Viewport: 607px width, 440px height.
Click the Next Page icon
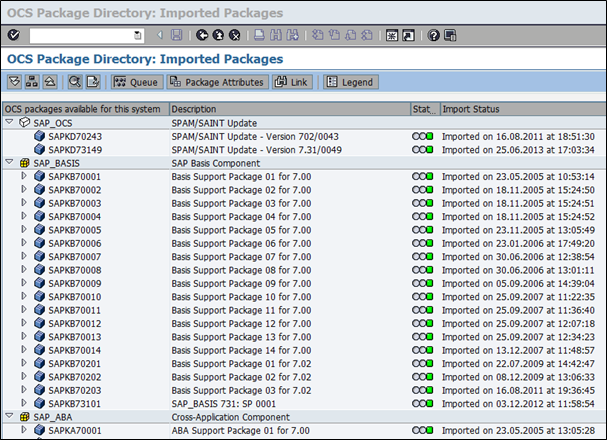351,35
